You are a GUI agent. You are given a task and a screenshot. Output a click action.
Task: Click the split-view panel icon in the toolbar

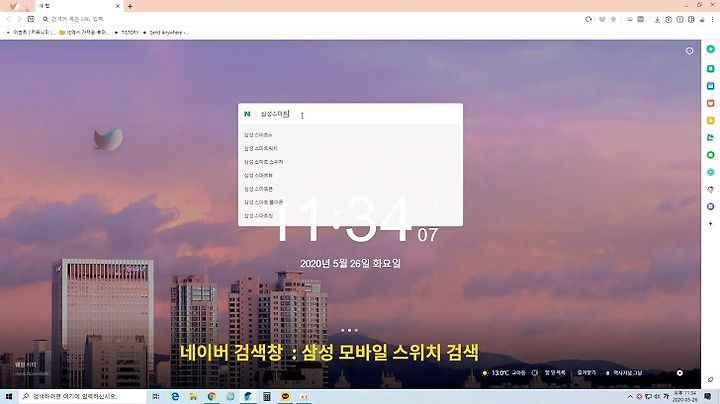click(691, 19)
